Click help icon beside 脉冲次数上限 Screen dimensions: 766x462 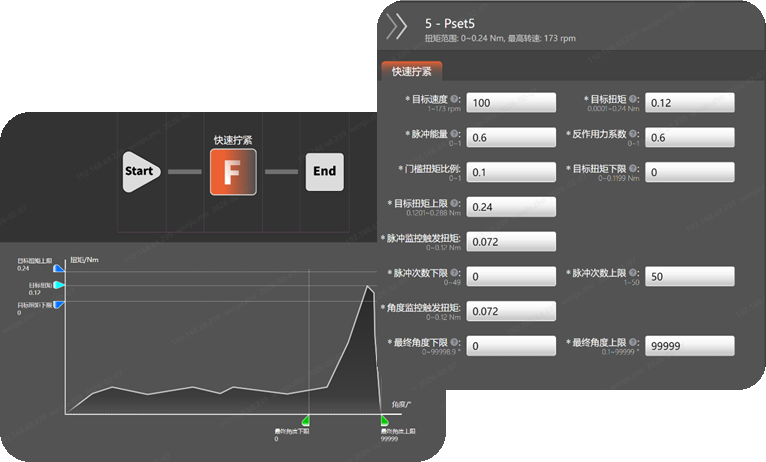coord(633,273)
